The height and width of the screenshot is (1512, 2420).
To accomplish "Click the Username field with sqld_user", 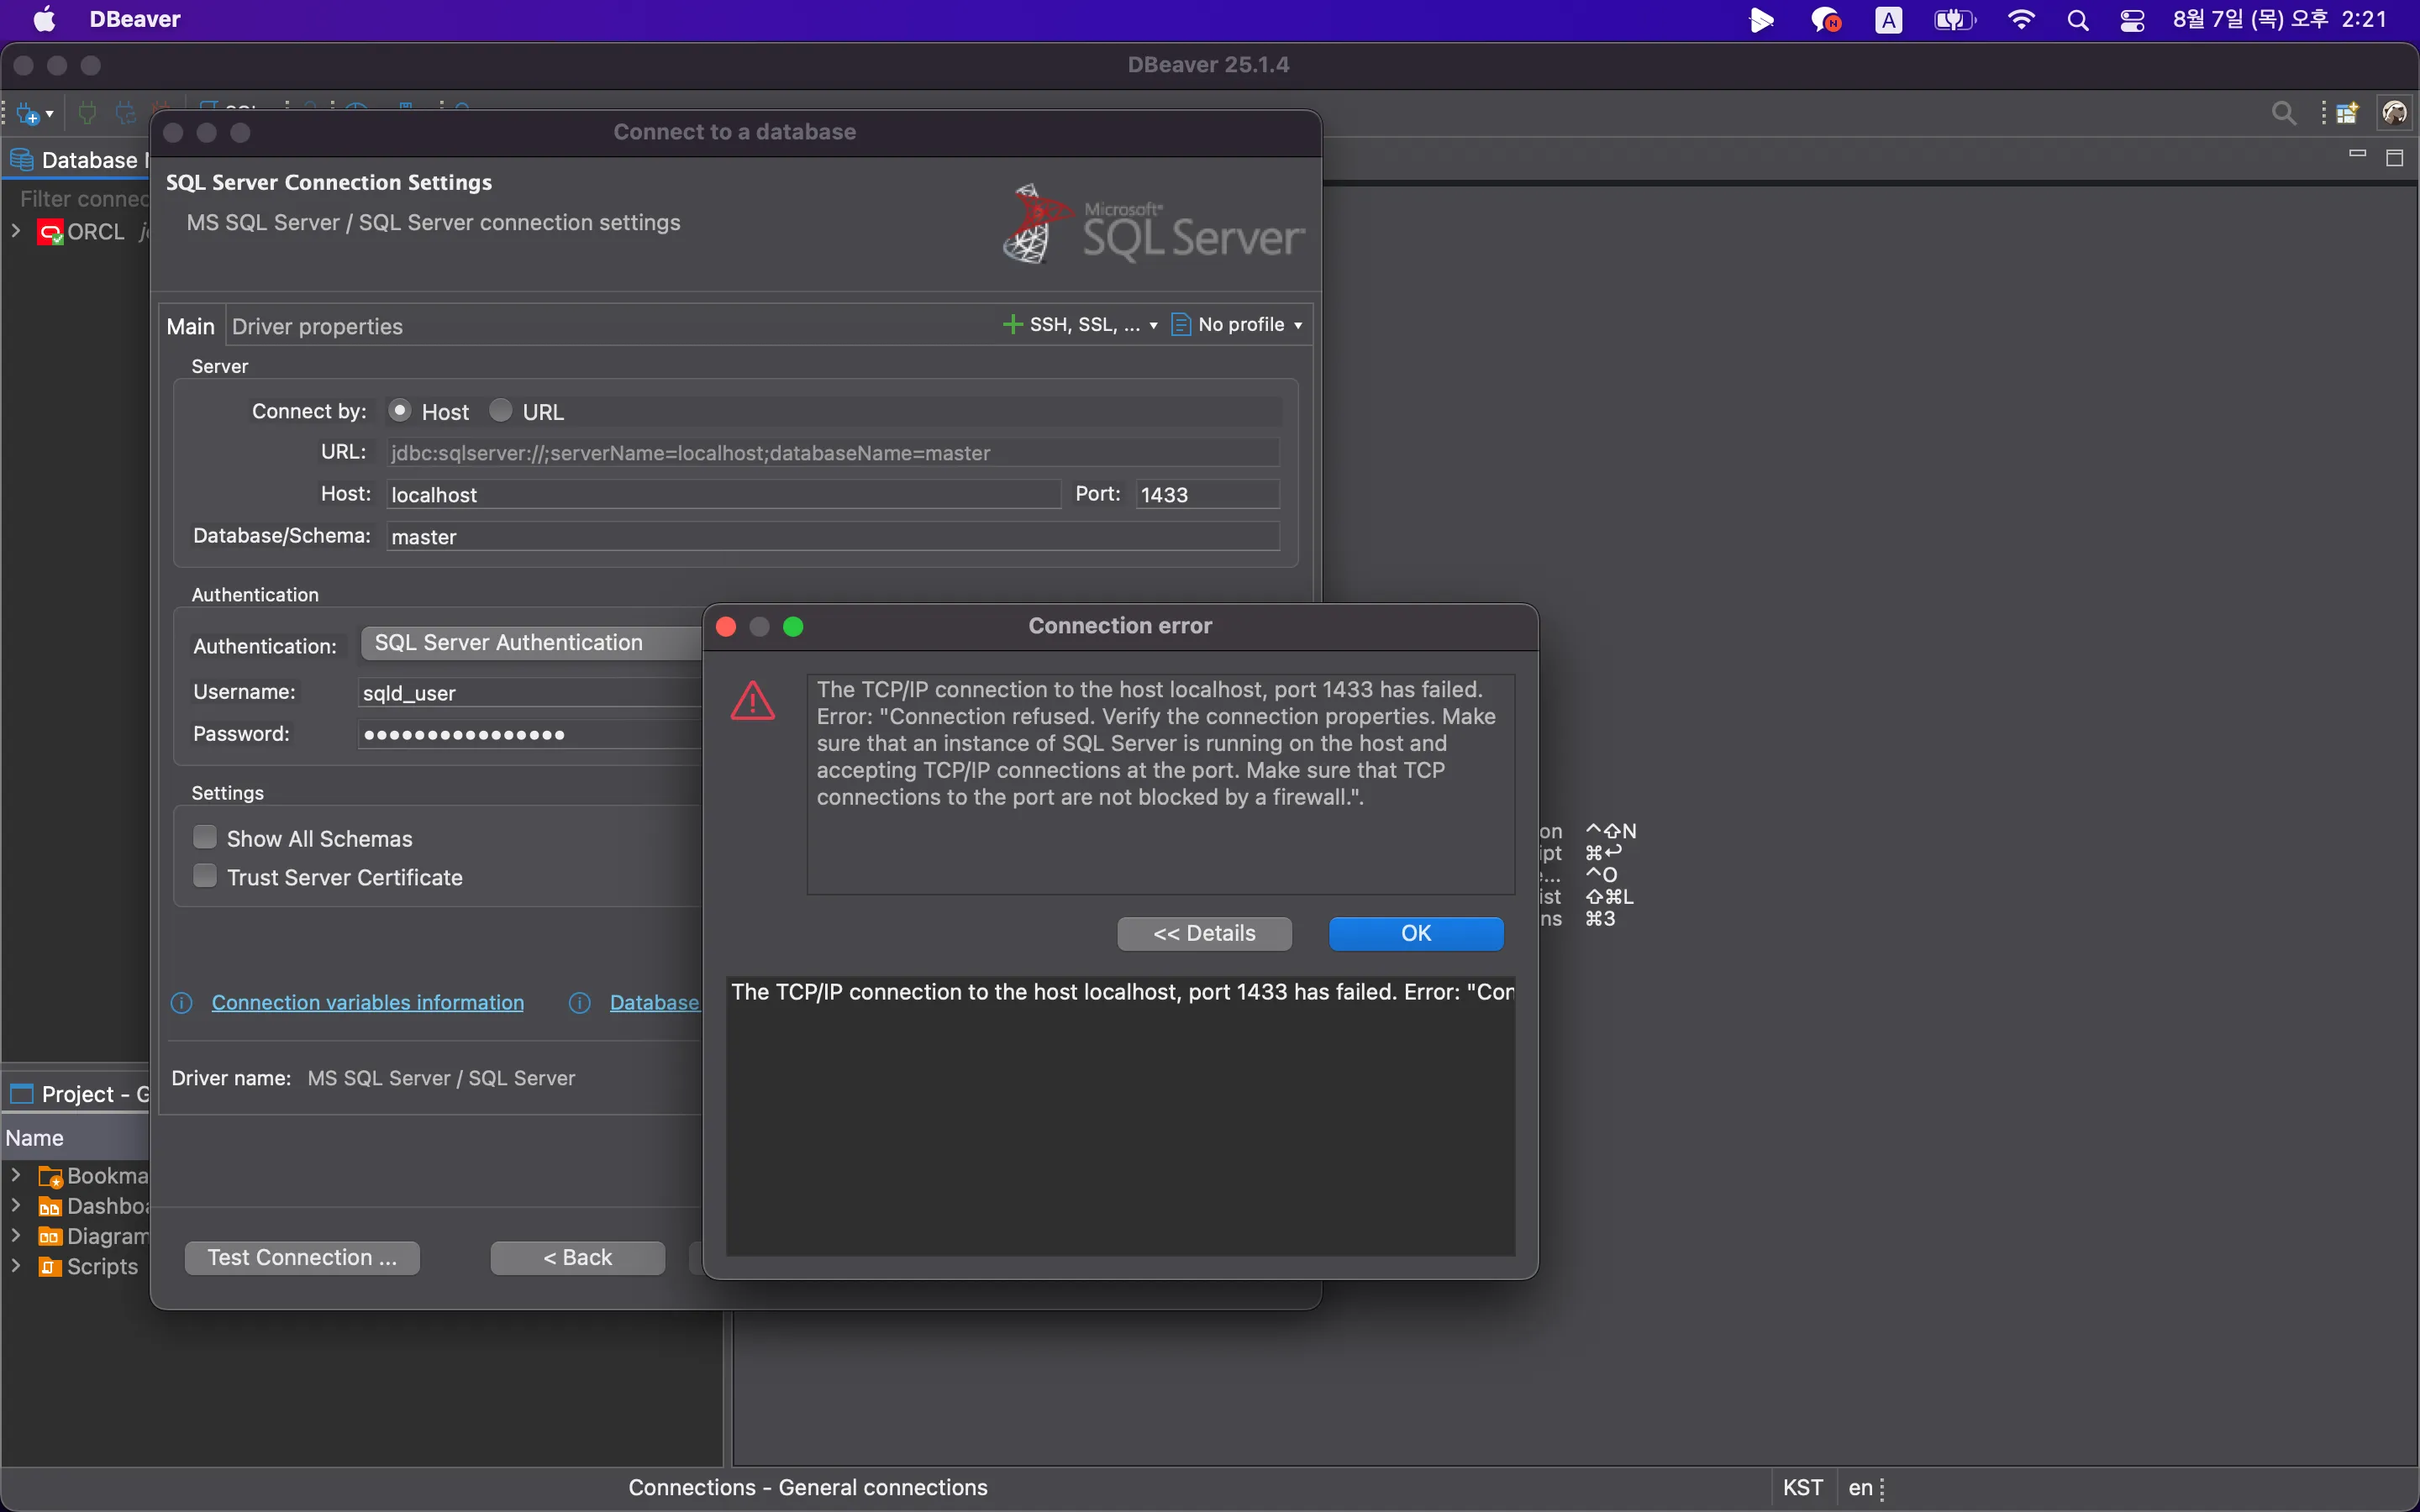I will click(530, 693).
